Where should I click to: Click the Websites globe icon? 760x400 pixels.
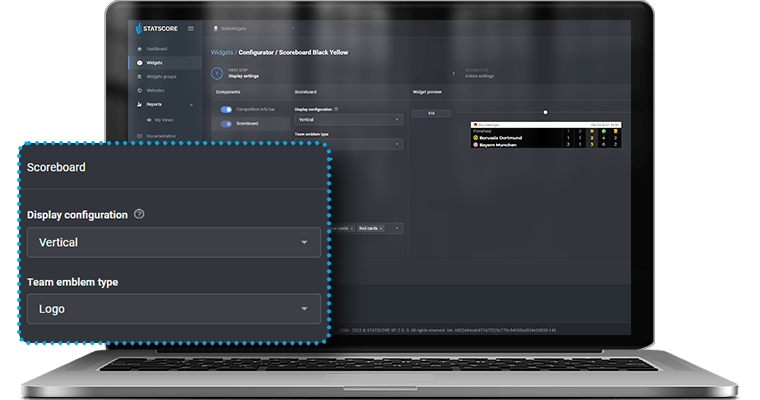pyautogui.click(x=140, y=91)
